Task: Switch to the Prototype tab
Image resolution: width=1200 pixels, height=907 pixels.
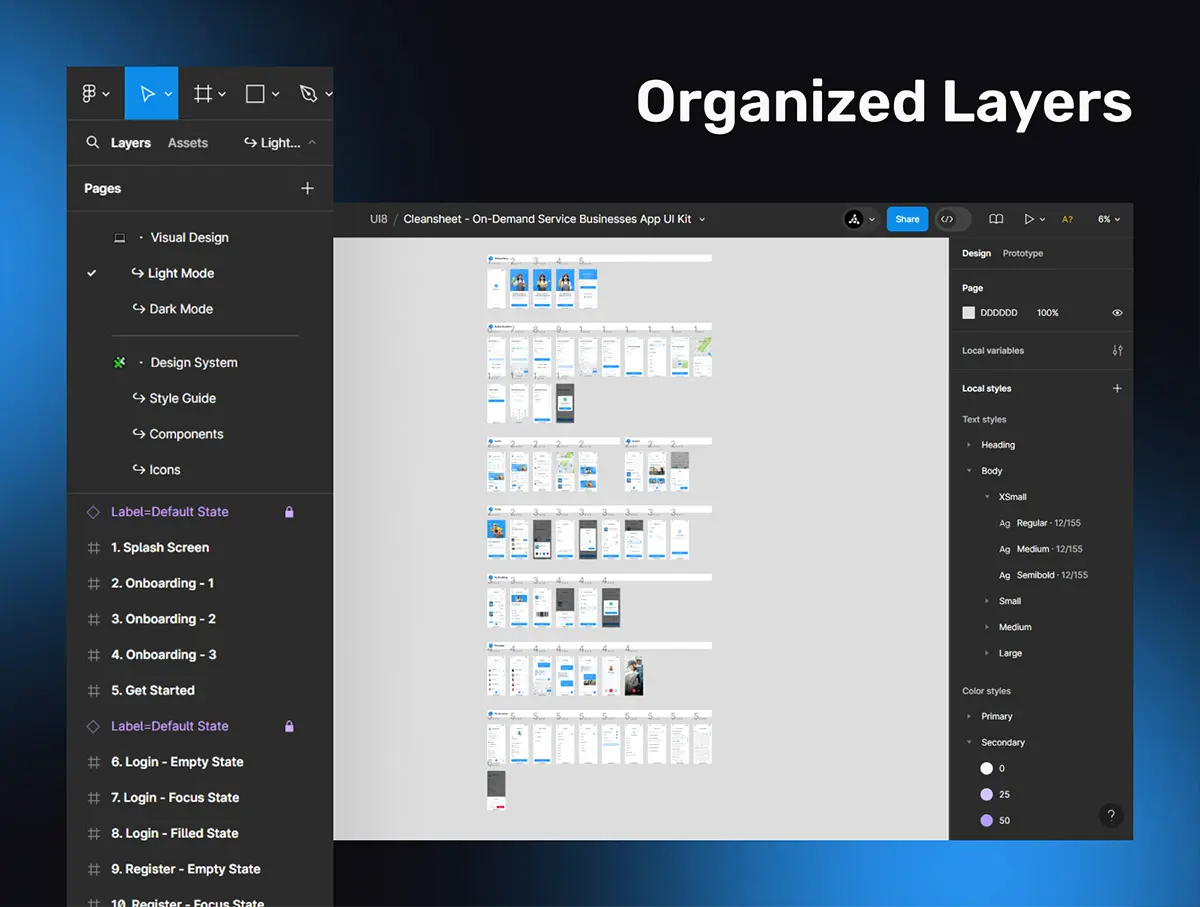Action: click(x=1022, y=254)
